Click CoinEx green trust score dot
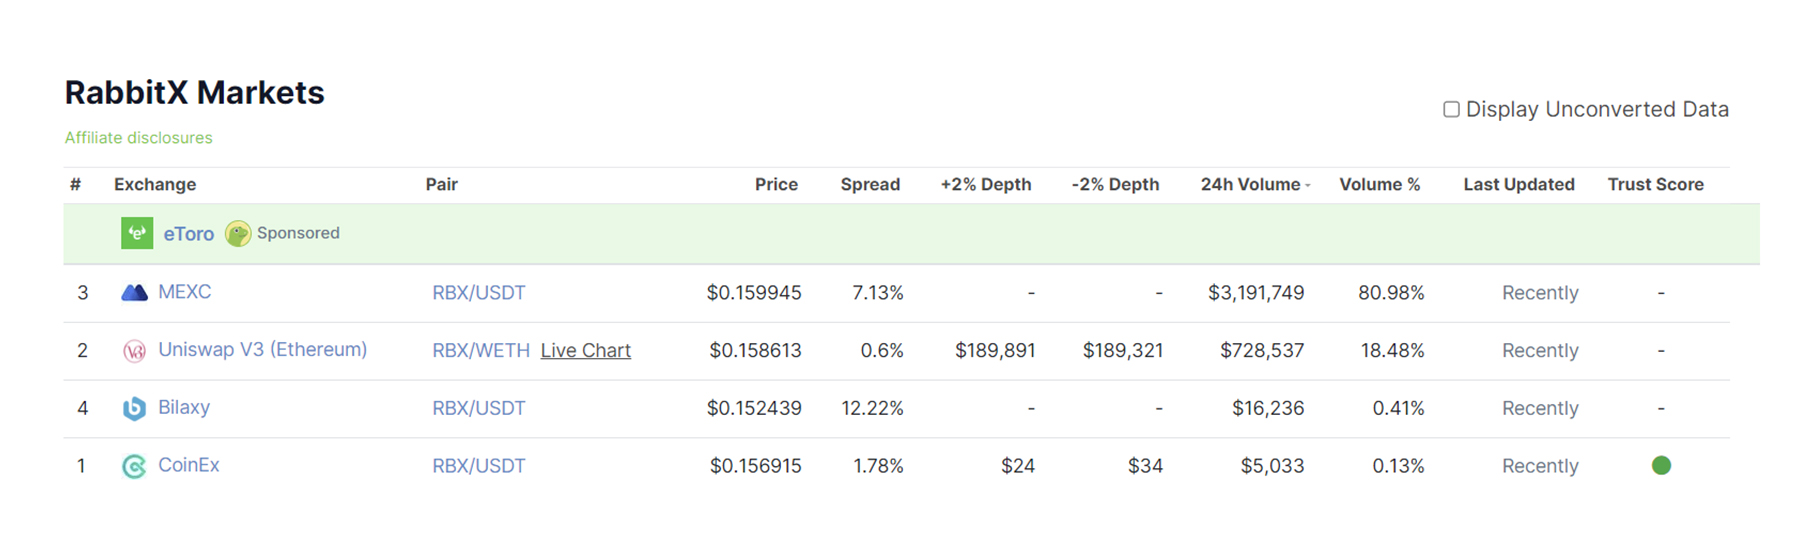Screen dimensions: 1800x542 pos(1661,465)
